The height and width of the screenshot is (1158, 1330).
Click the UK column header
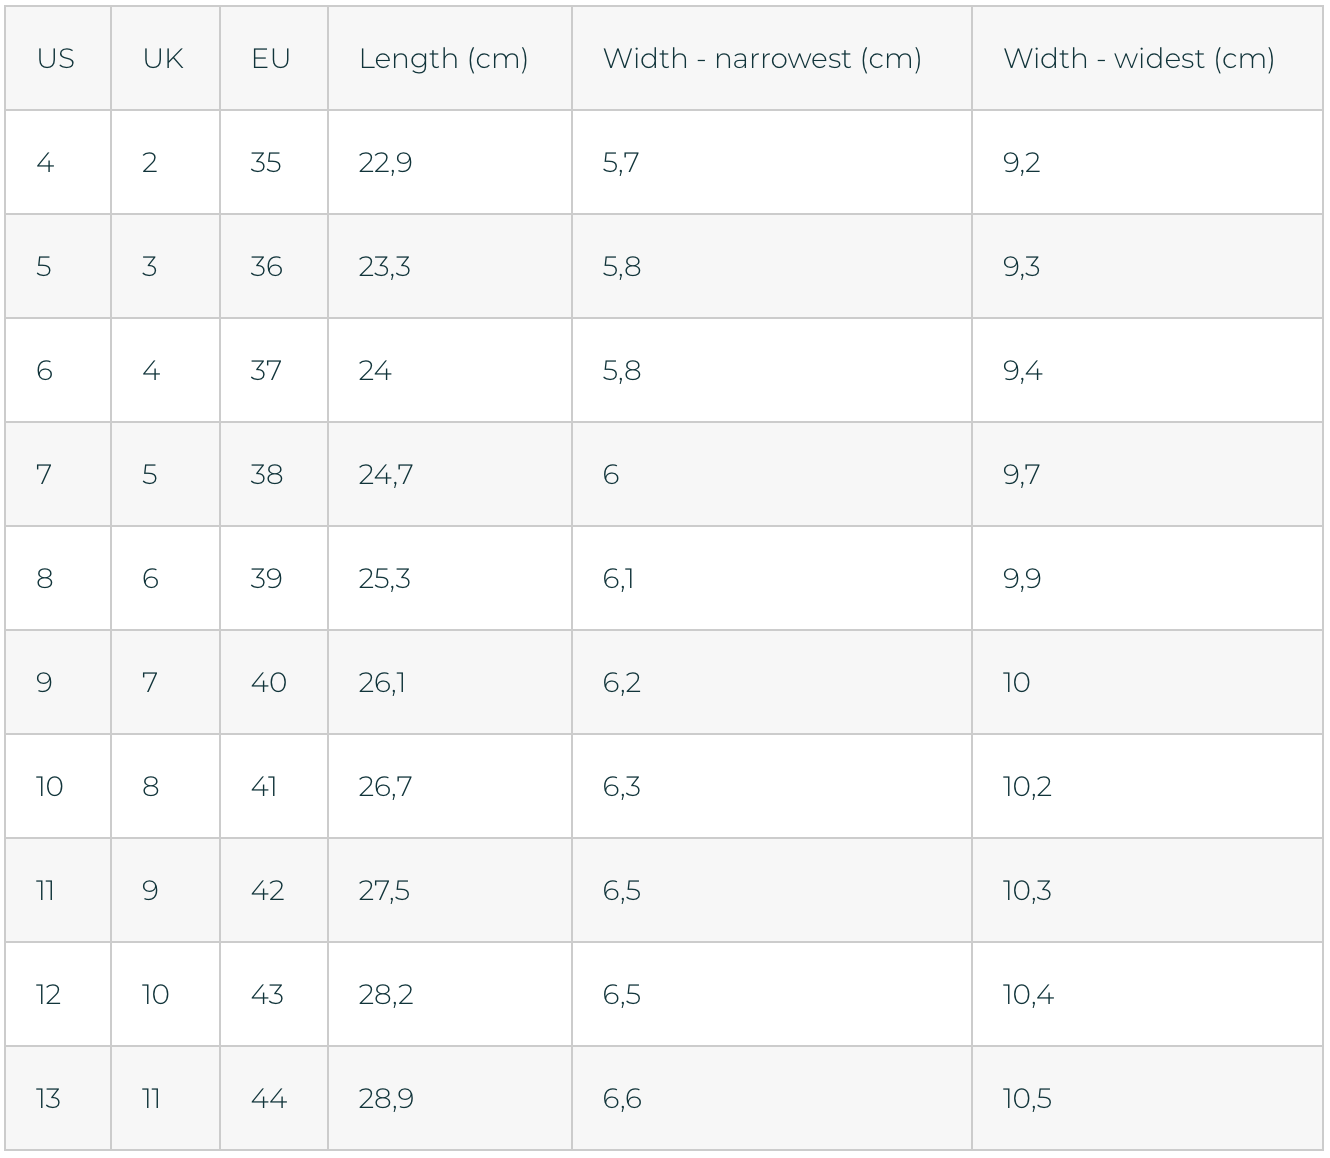coord(165,58)
